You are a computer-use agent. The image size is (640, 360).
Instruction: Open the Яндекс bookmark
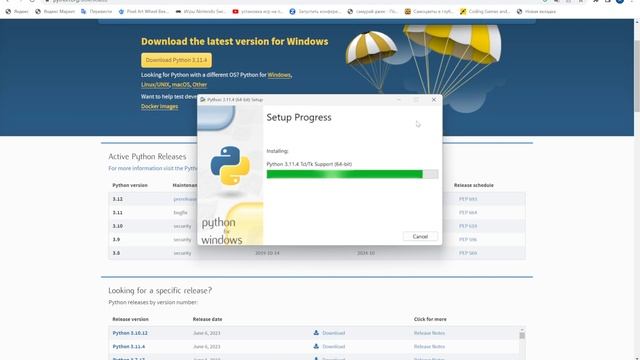coord(17,11)
